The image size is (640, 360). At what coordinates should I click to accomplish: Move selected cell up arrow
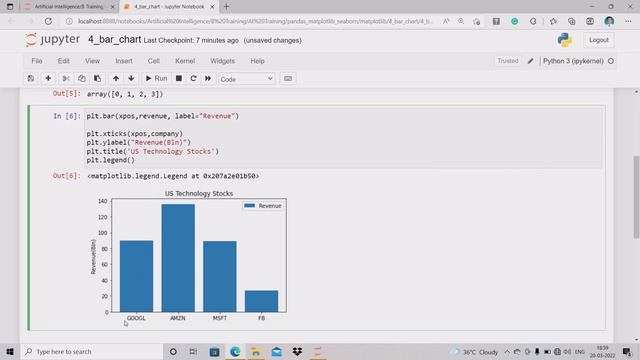tap(116, 78)
